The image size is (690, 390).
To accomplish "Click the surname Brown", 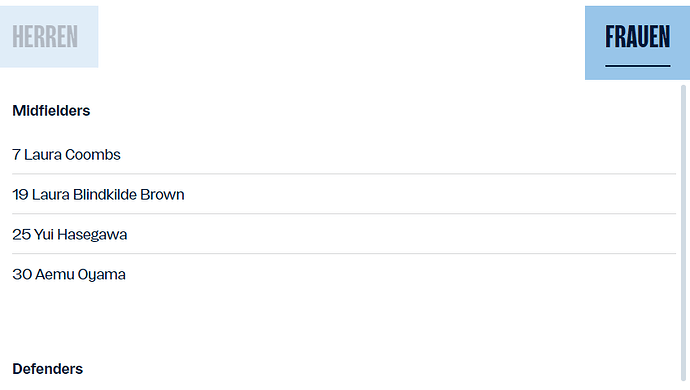I will click(162, 195).
